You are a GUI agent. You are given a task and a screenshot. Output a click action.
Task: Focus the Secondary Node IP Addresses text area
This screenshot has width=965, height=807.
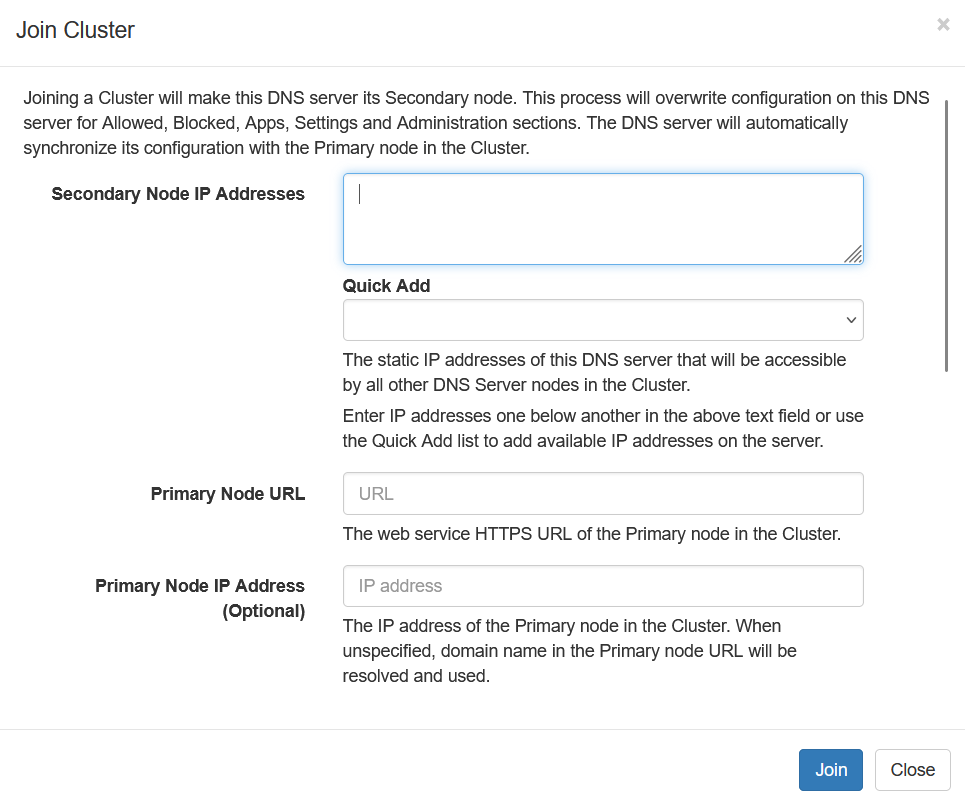click(603, 219)
